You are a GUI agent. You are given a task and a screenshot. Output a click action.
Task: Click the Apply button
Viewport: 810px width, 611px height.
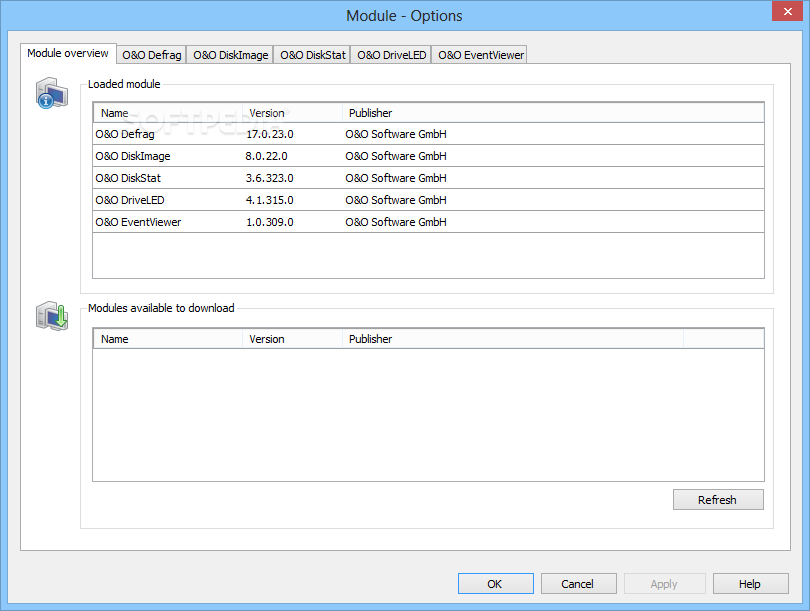664,584
